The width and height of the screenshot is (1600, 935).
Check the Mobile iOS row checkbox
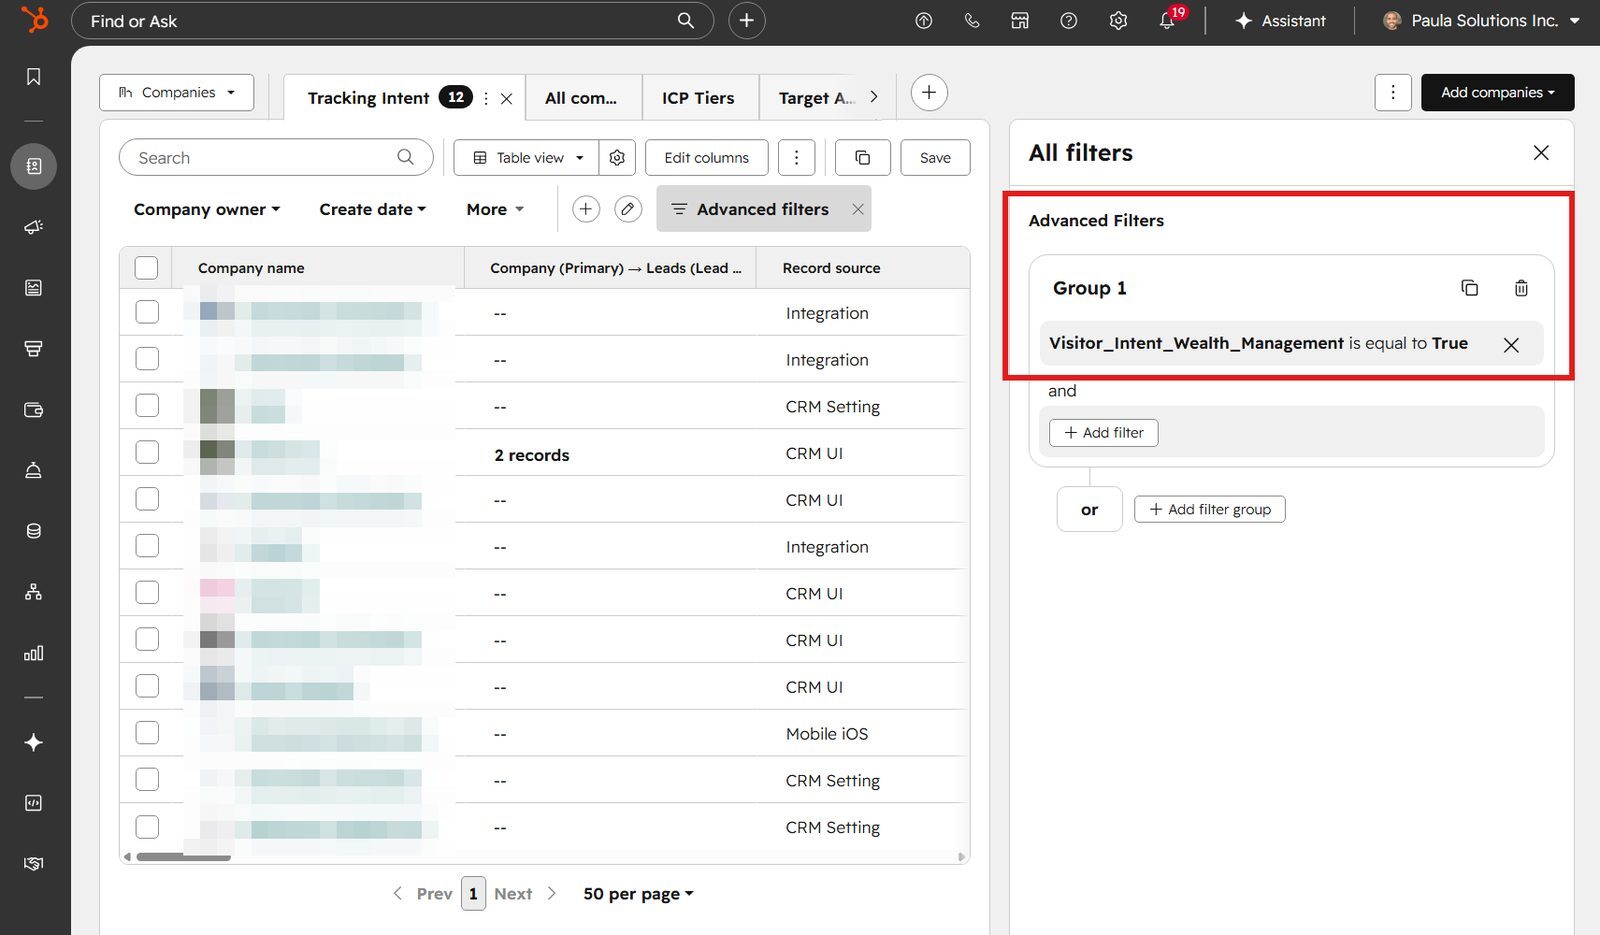[x=147, y=733]
